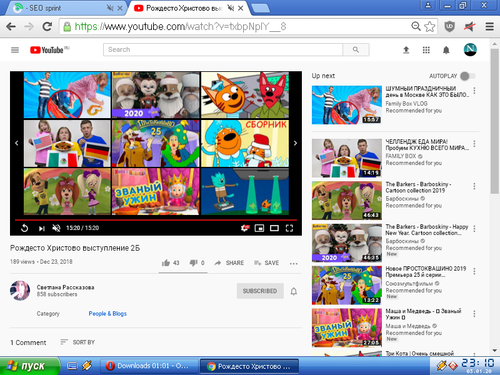Screen dimensions: 500x375
Task: Open the Chrome main menu
Action: tap(489, 27)
